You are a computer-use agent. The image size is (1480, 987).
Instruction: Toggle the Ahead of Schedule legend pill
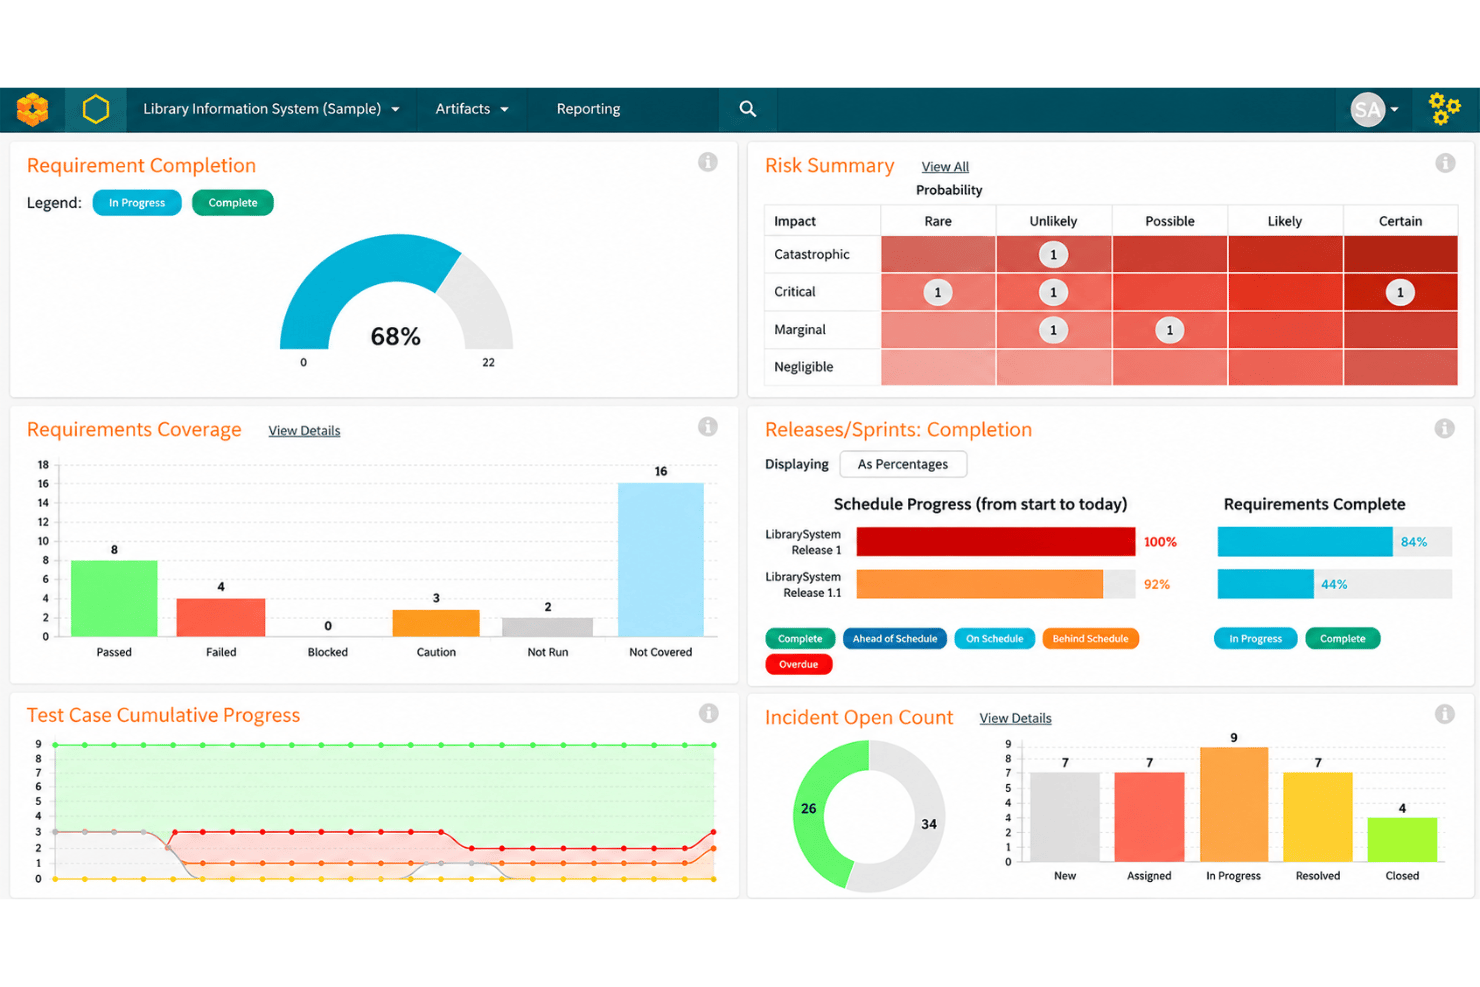coord(895,639)
